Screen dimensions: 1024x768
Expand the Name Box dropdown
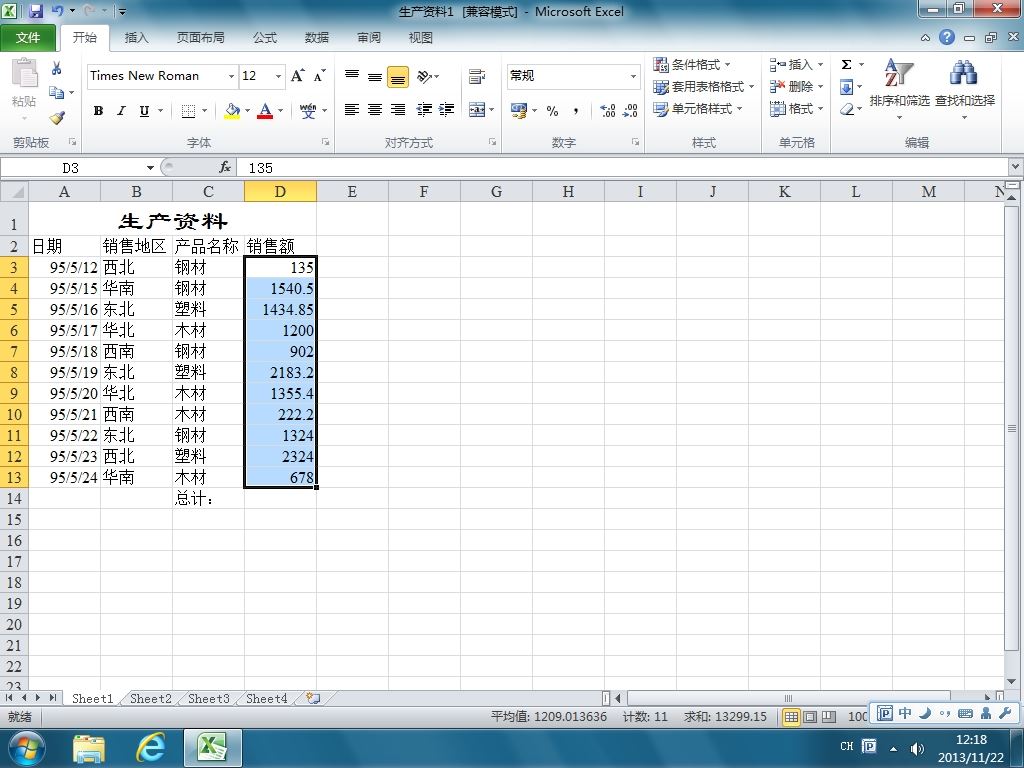tap(150, 168)
